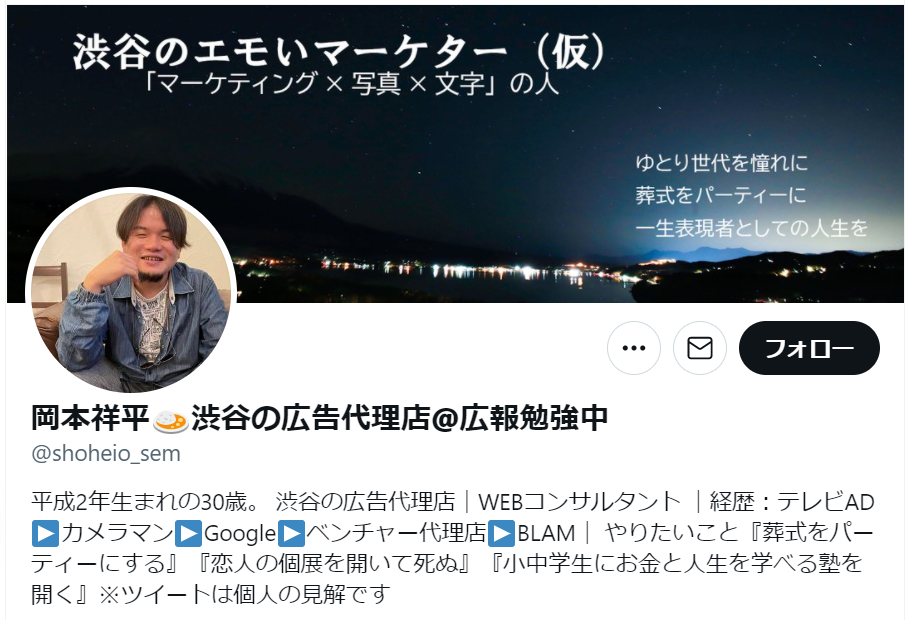Click the display name 岡本祥平
Screen dimensions: 919x620
point(90,418)
